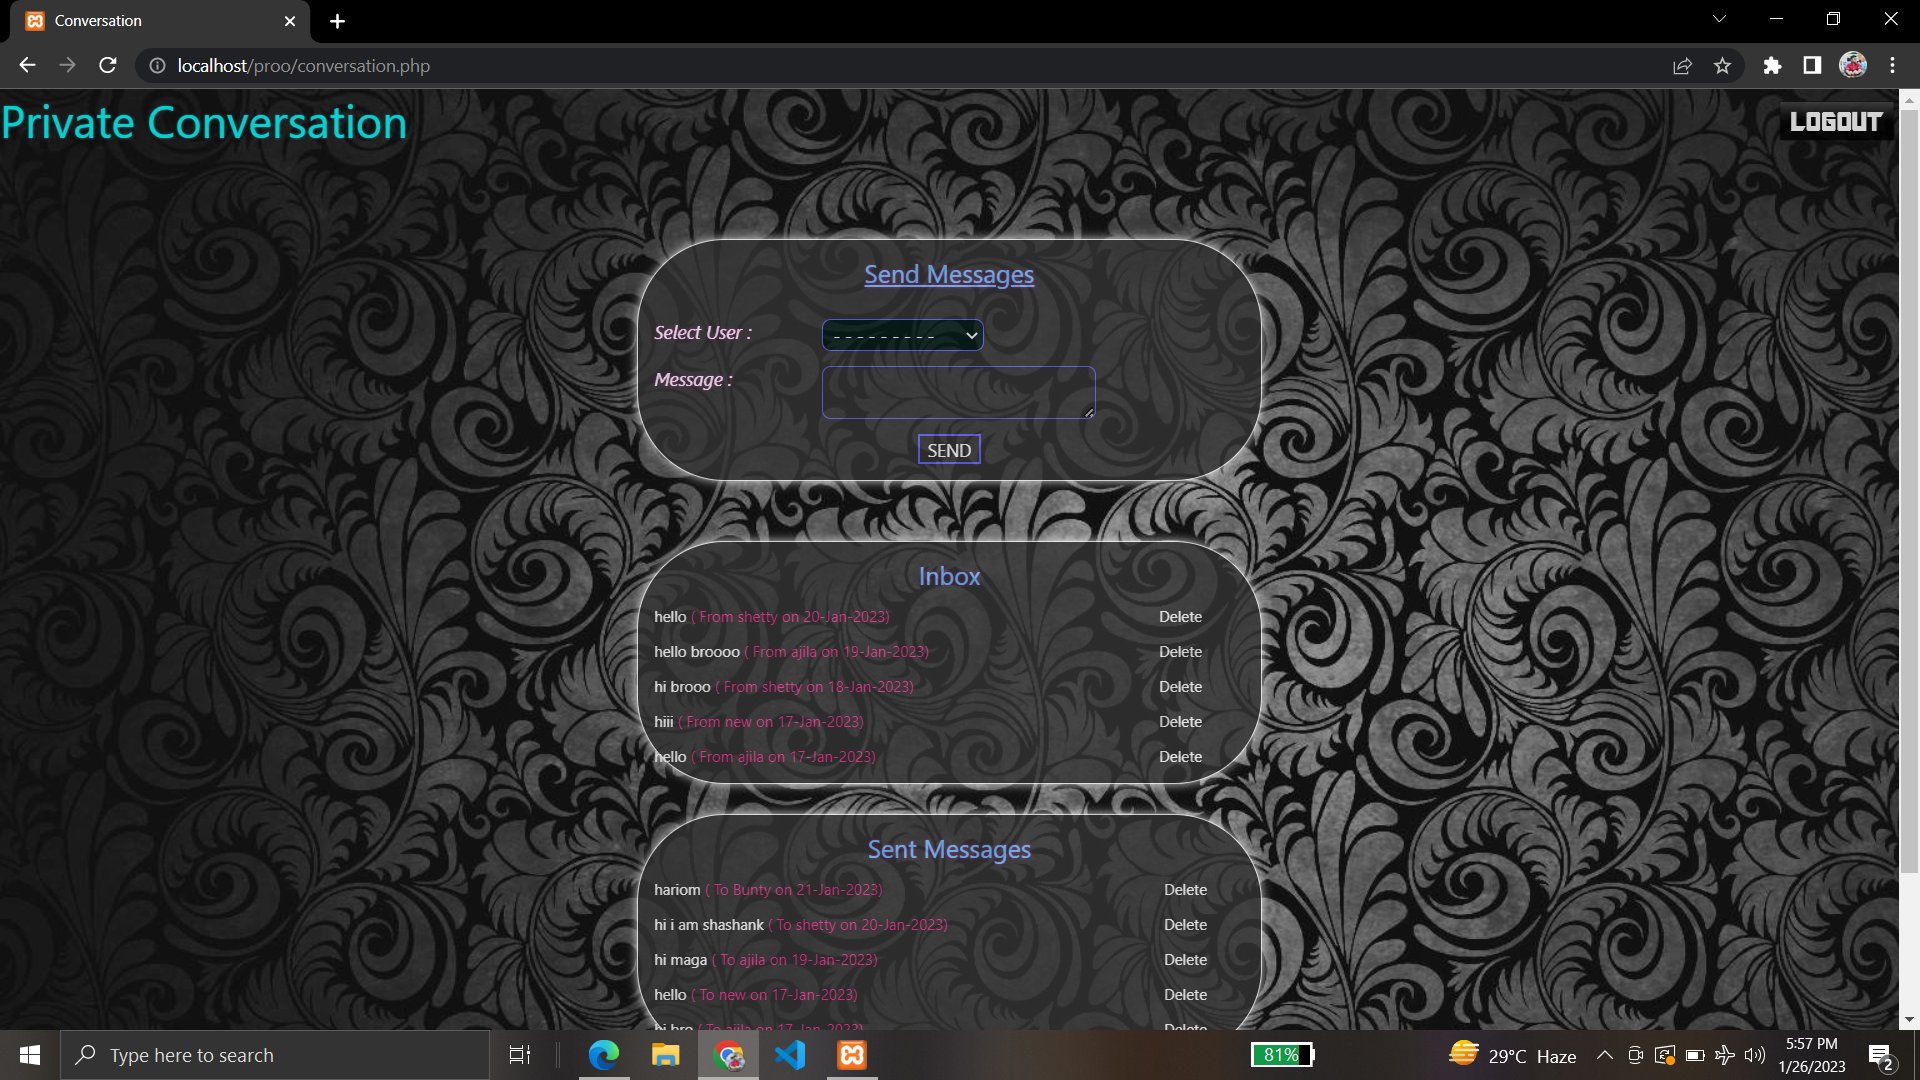Click the LOGOUT button
The height and width of the screenshot is (1080, 1920).
click(x=1836, y=121)
